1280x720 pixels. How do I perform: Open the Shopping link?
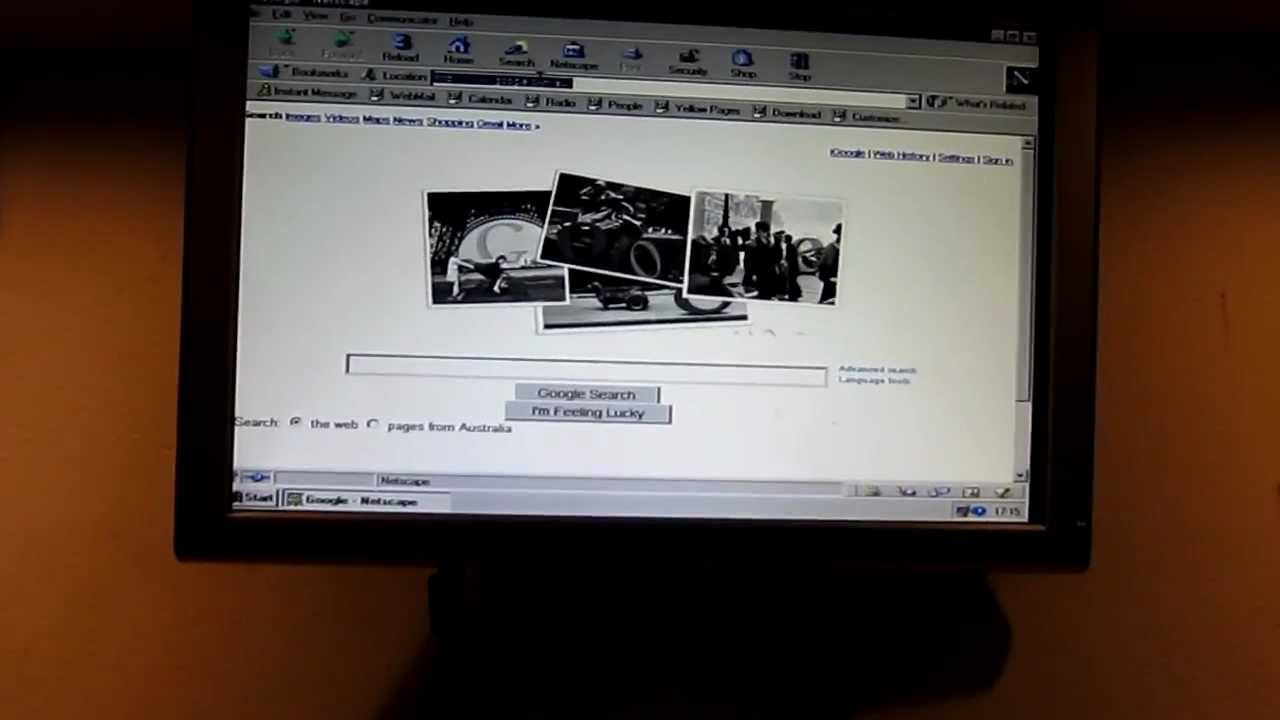pyautogui.click(x=450, y=122)
